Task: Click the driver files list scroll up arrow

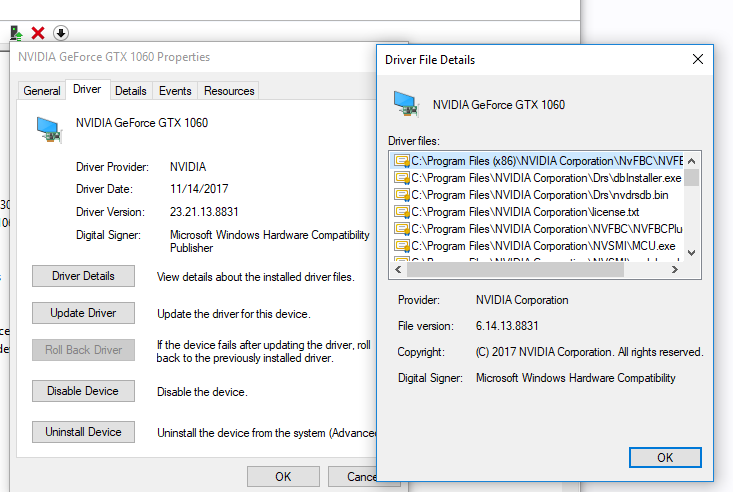Action: tap(692, 161)
